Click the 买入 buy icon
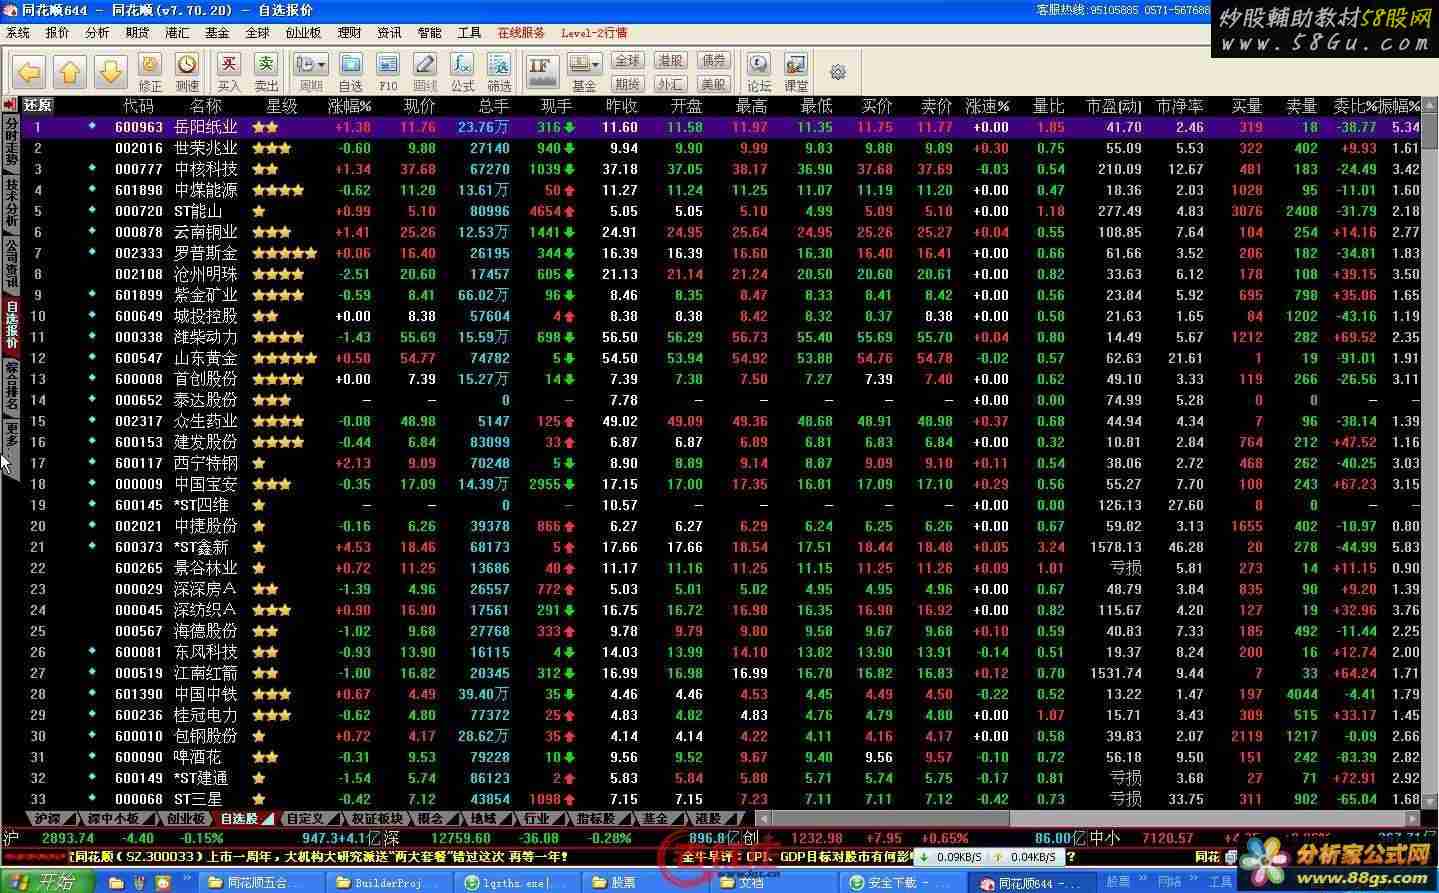 pyautogui.click(x=229, y=73)
